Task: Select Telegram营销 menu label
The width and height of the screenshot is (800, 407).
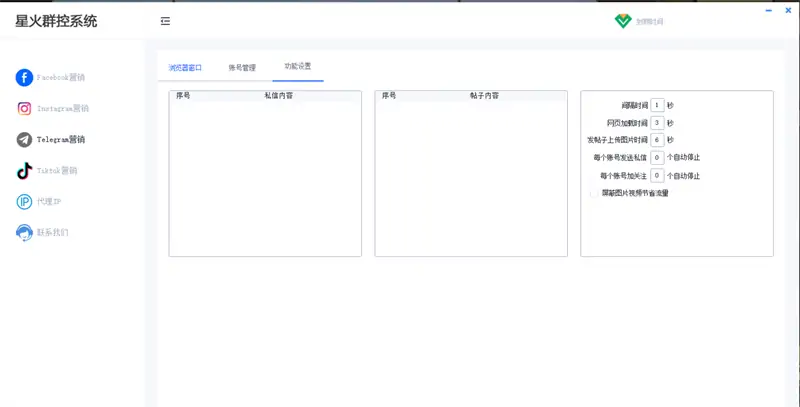Action: click(x=61, y=140)
